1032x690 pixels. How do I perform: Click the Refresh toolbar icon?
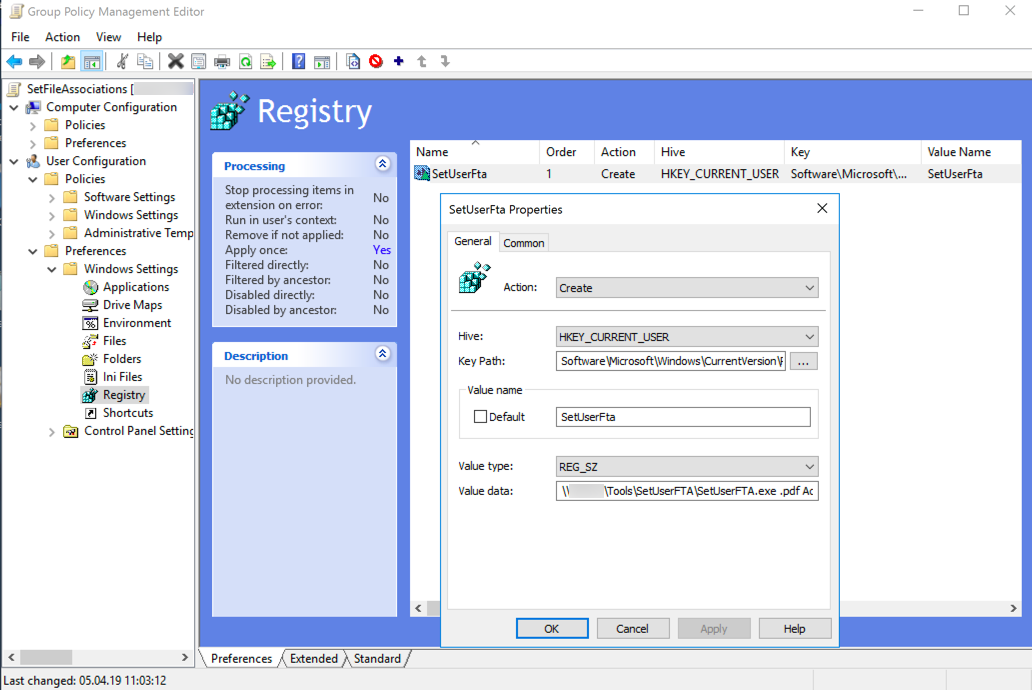pyautogui.click(x=245, y=62)
